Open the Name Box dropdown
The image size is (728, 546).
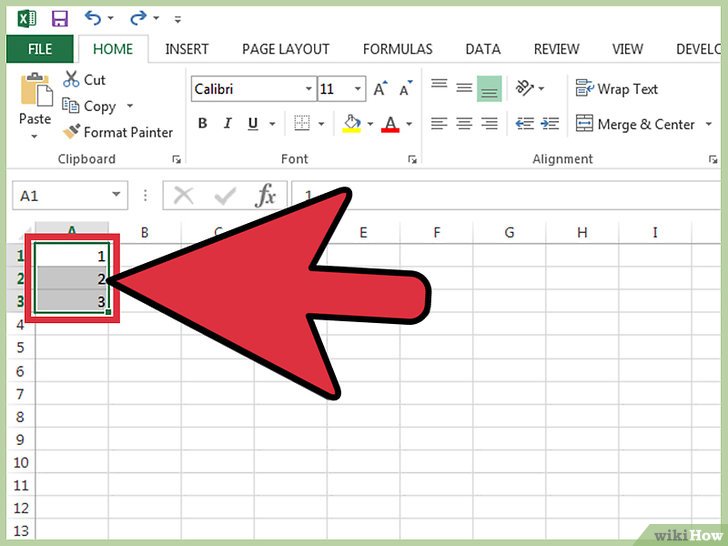pyautogui.click(x=116, y=195)
